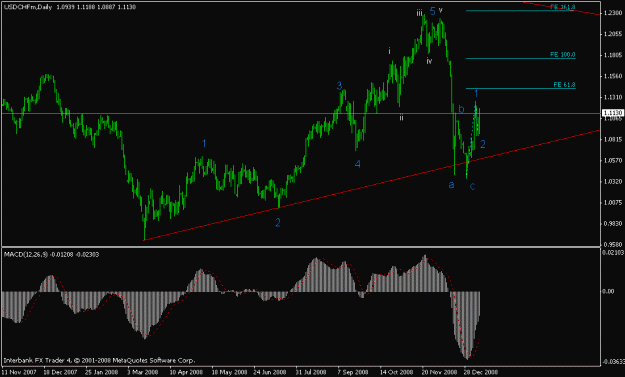
Task: Select the white sub-wave iv label
Action: [429, 61]
